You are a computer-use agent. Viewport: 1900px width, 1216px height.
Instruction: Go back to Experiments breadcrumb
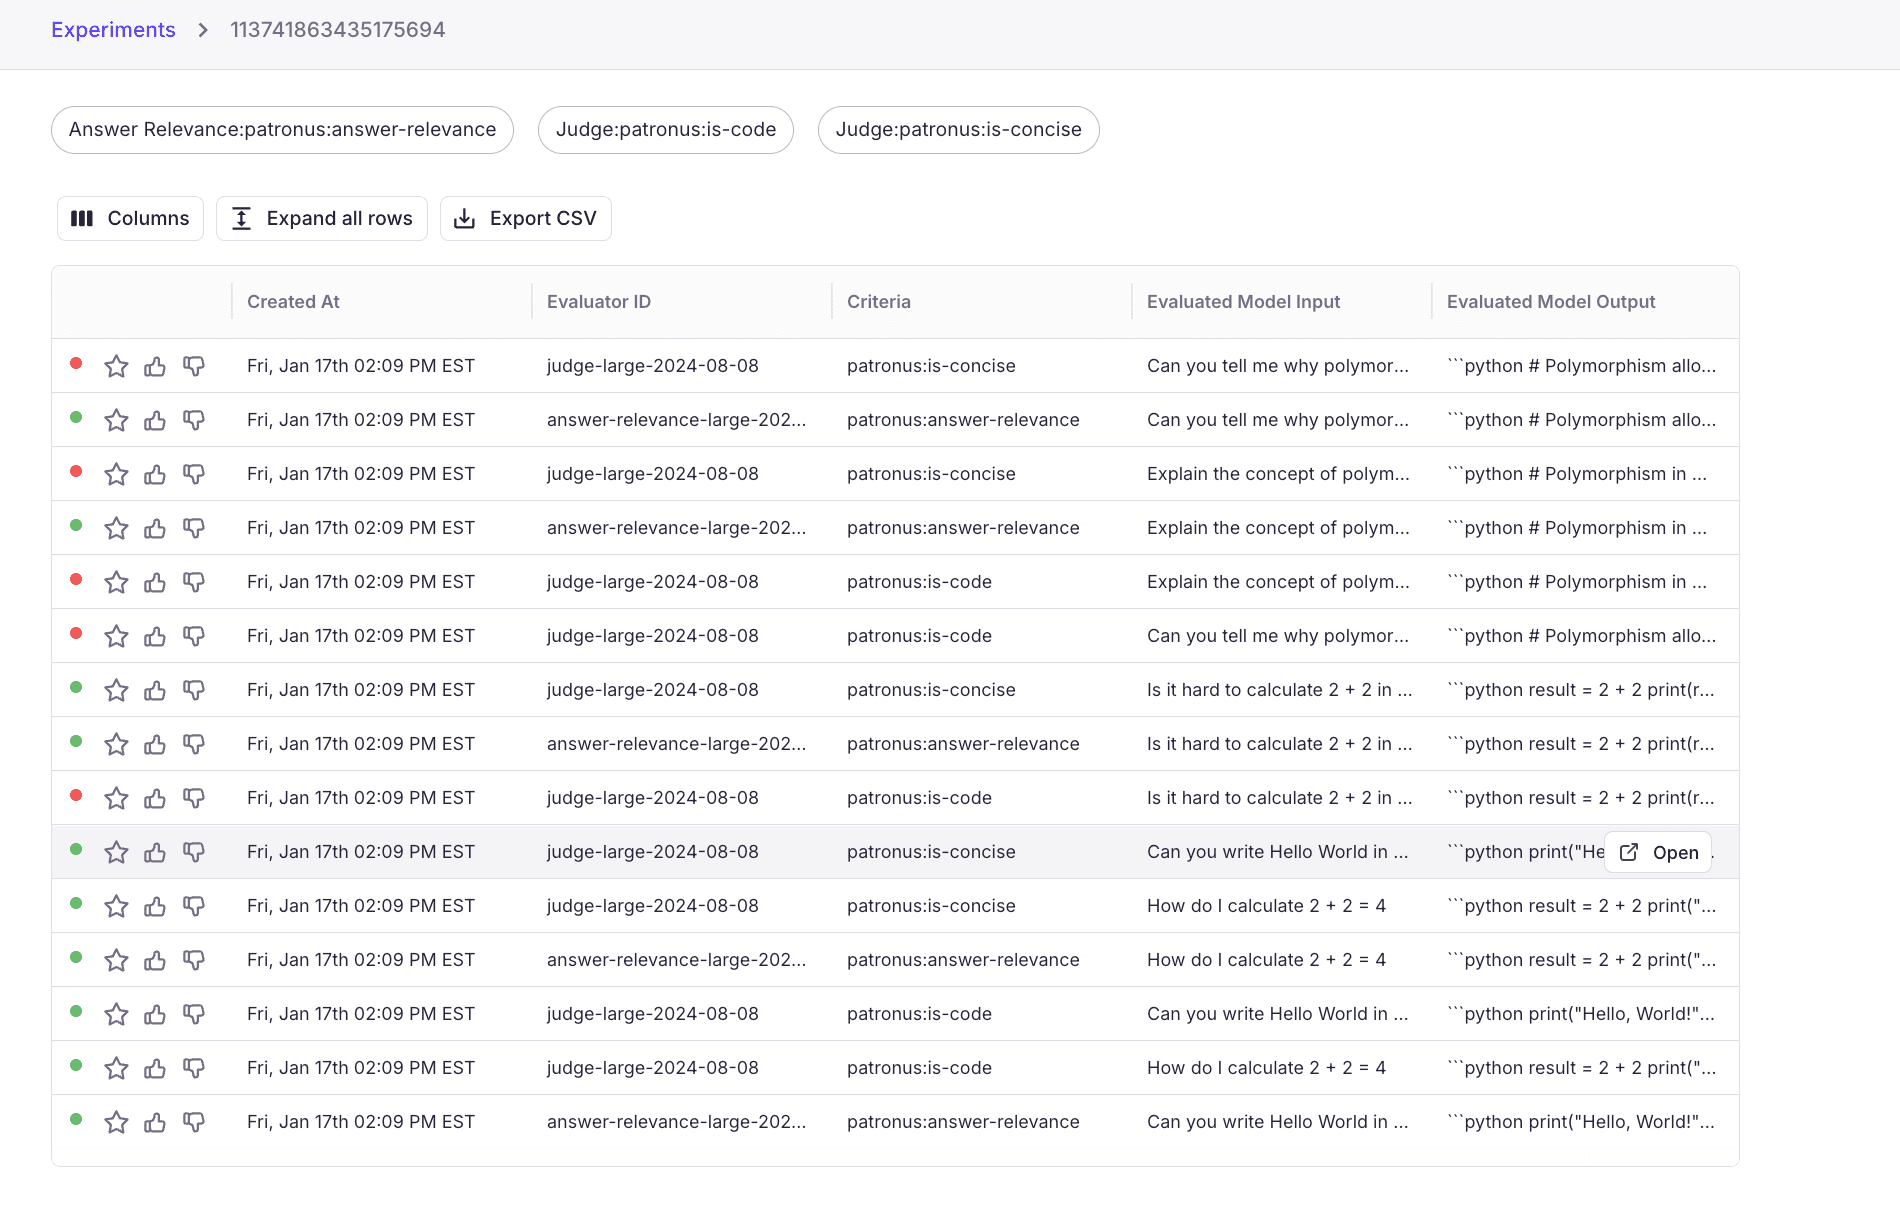[x=113, y=30]
